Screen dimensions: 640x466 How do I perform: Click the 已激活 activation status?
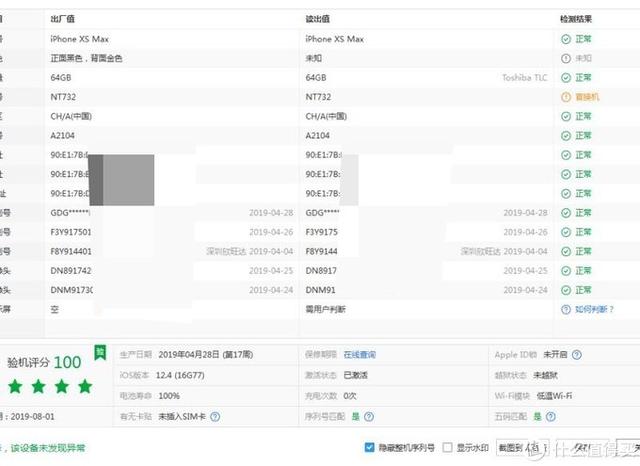356,375
